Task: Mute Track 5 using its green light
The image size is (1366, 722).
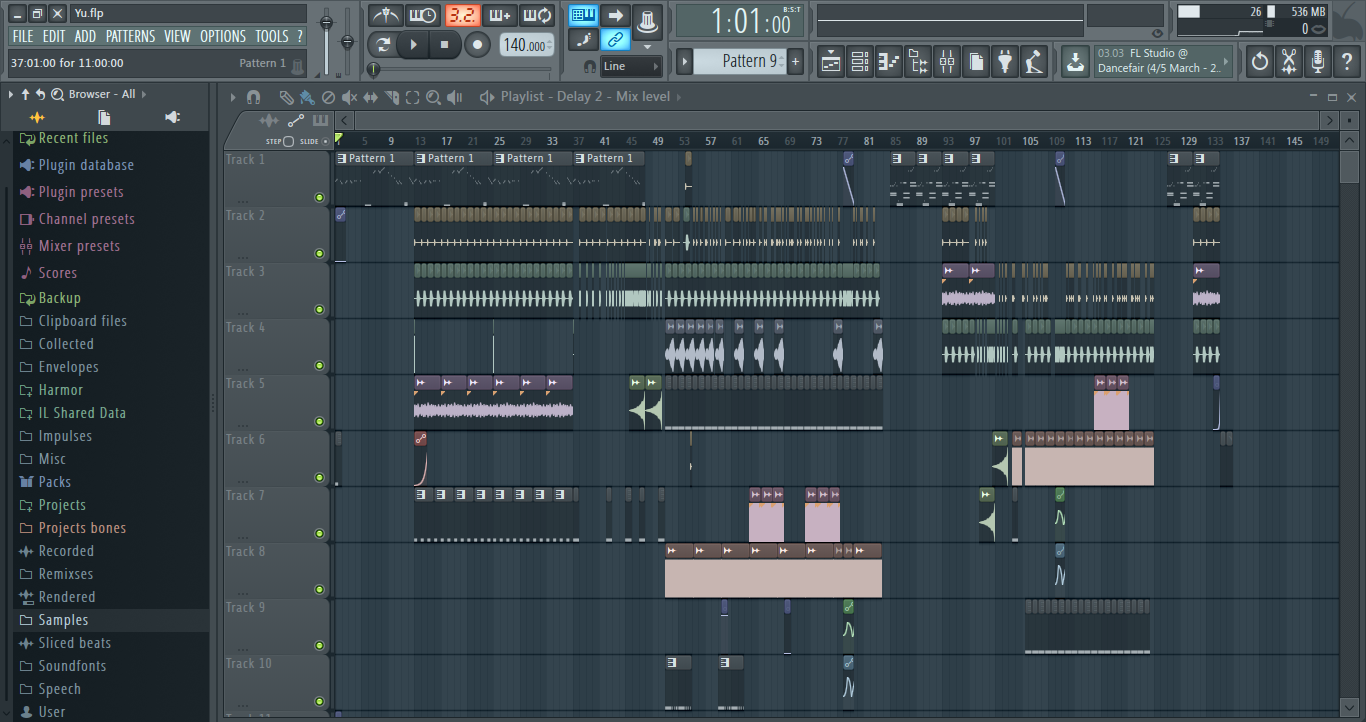Action: click(320, 421)
